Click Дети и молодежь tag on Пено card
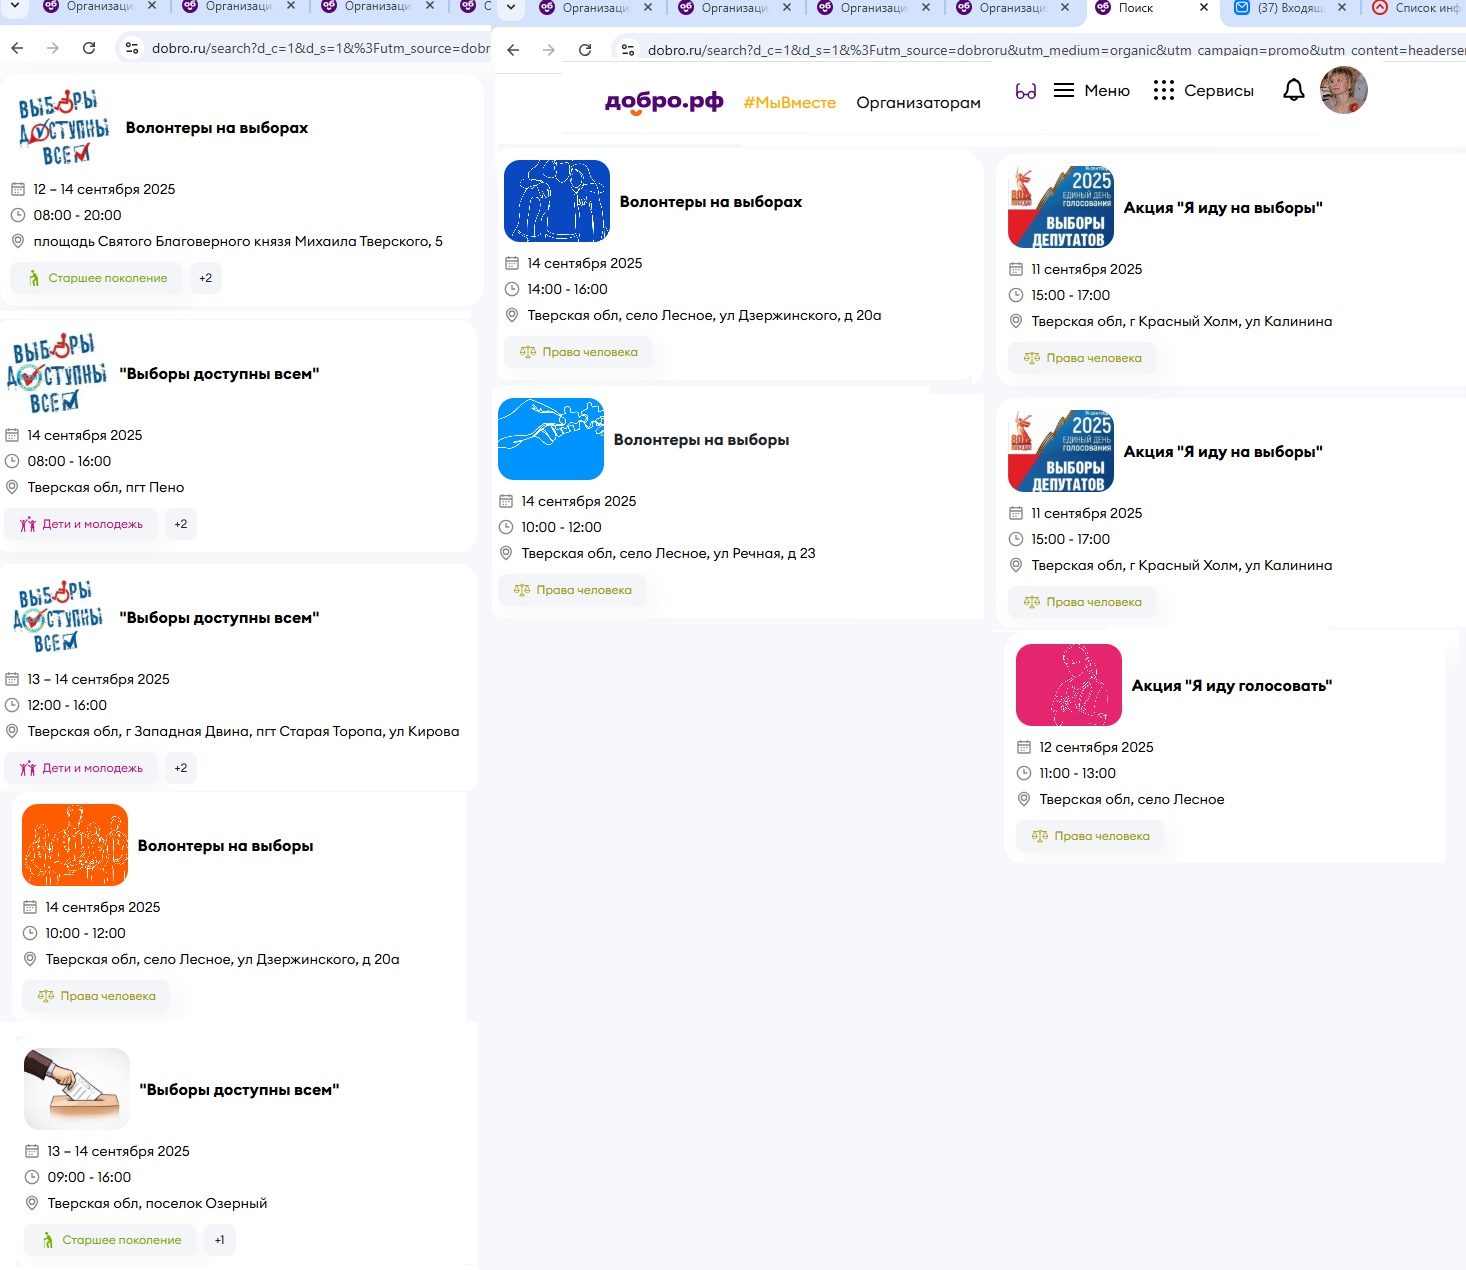 click(81, 524)
